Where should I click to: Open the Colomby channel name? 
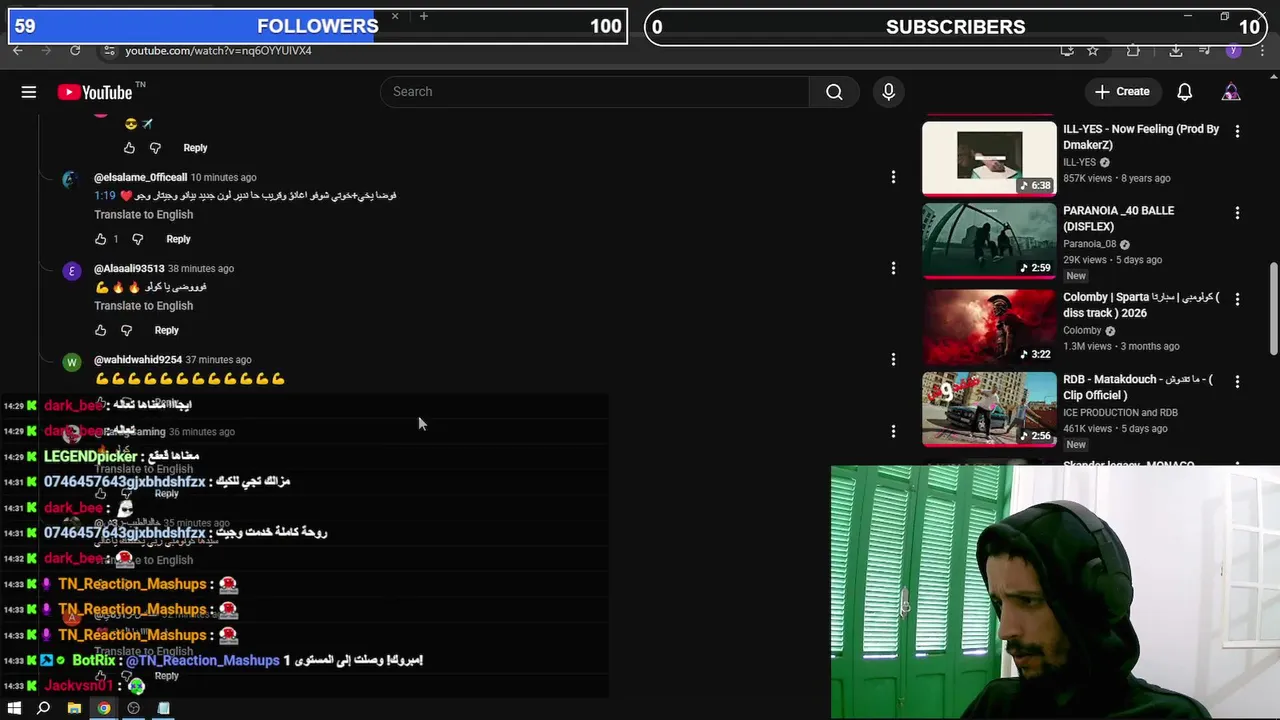1082,330
